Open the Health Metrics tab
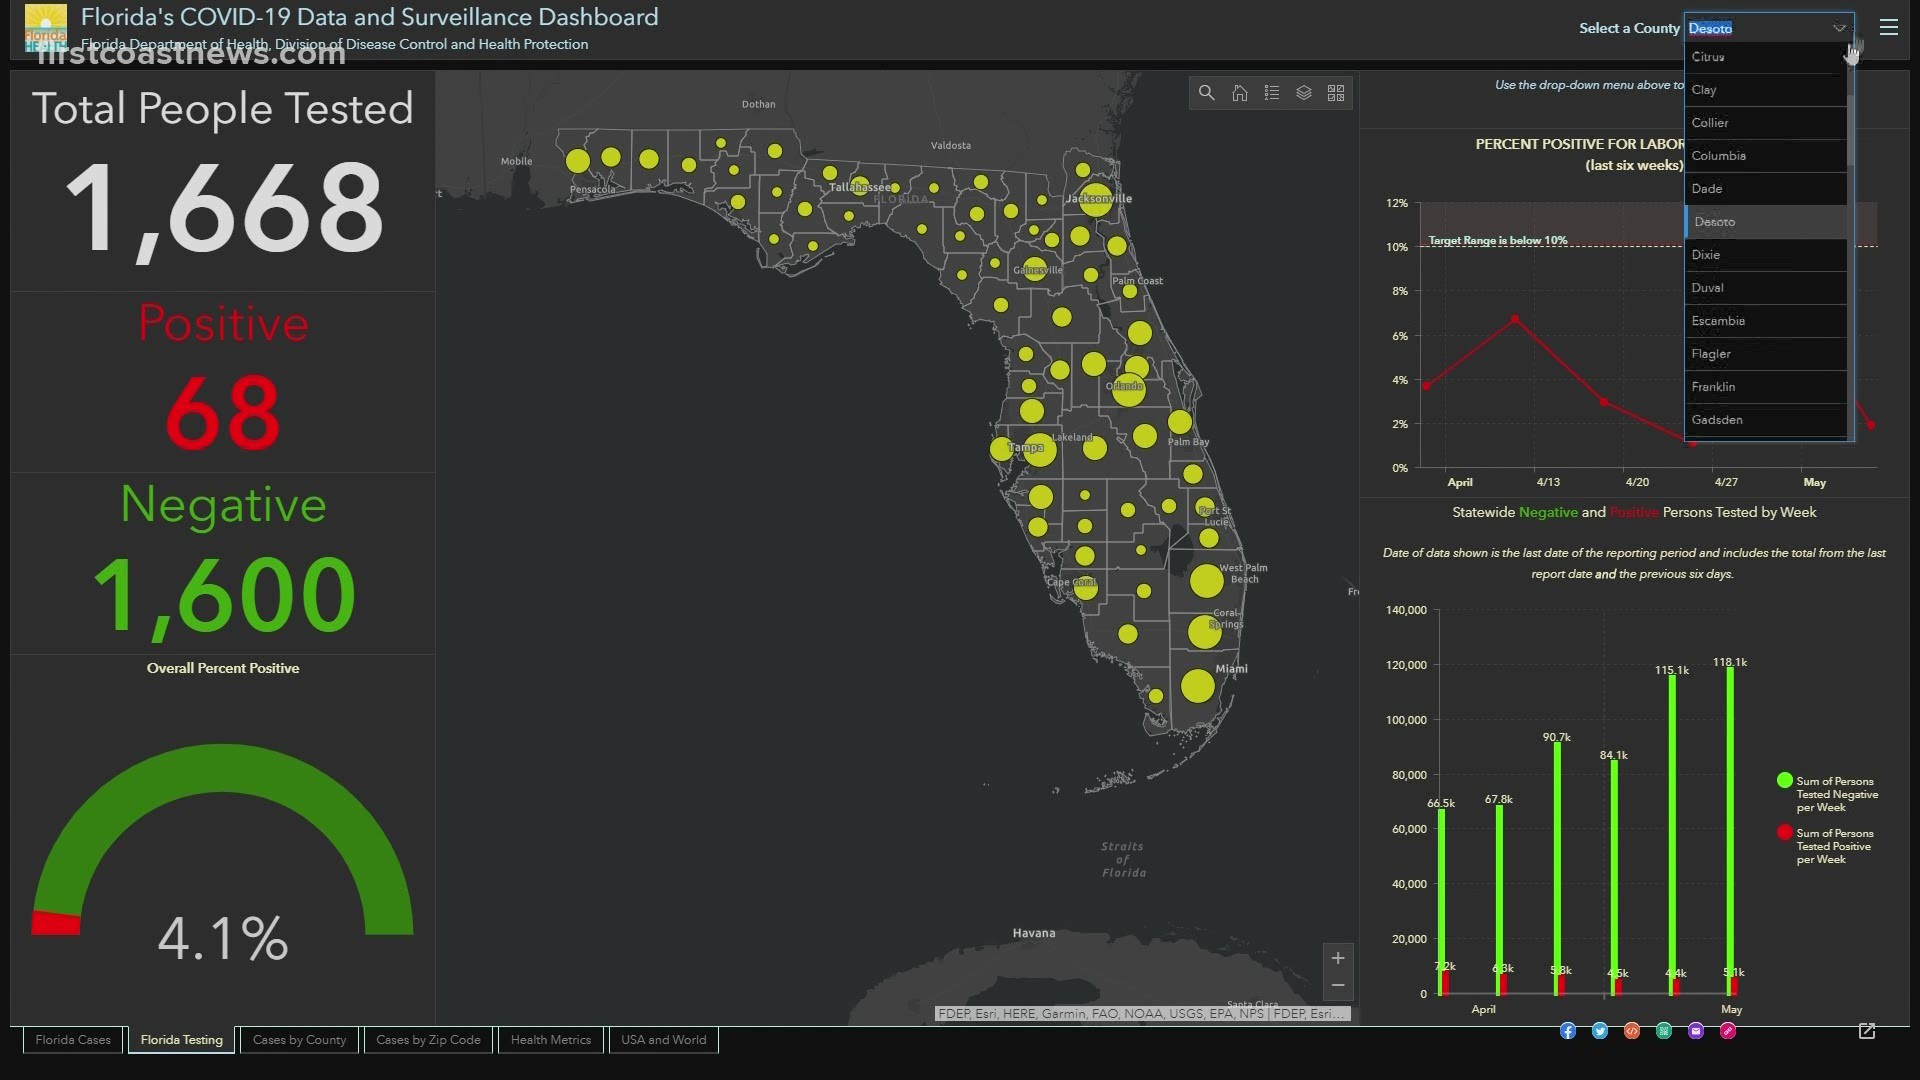 (x=551, y=1040)
